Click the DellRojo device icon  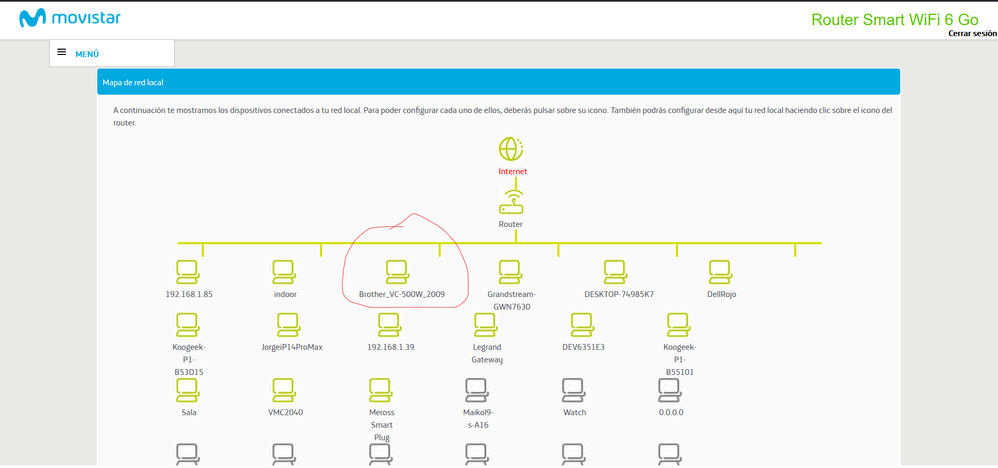[720, 271]
